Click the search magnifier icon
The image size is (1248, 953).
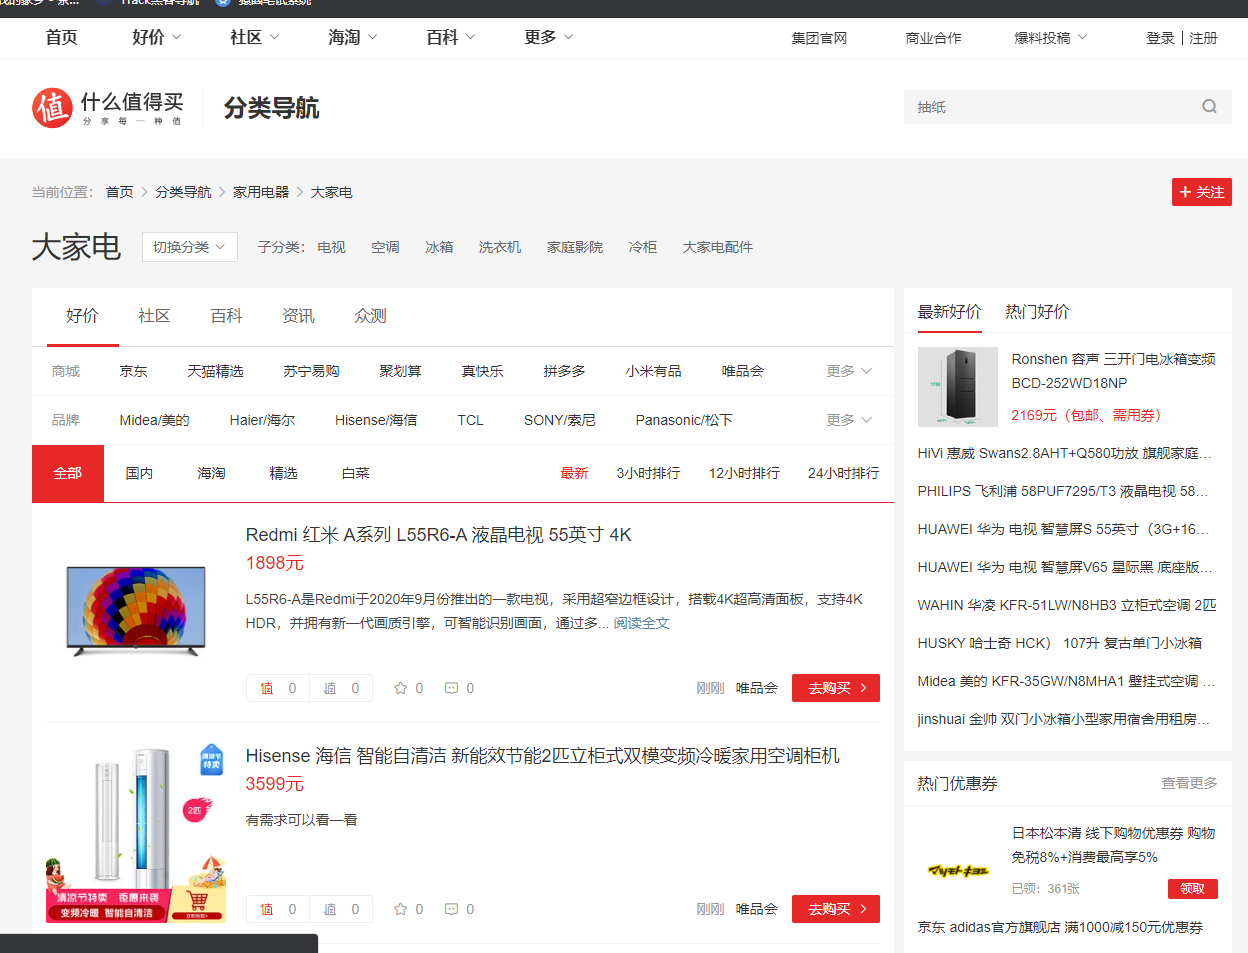coord(1209,107)
